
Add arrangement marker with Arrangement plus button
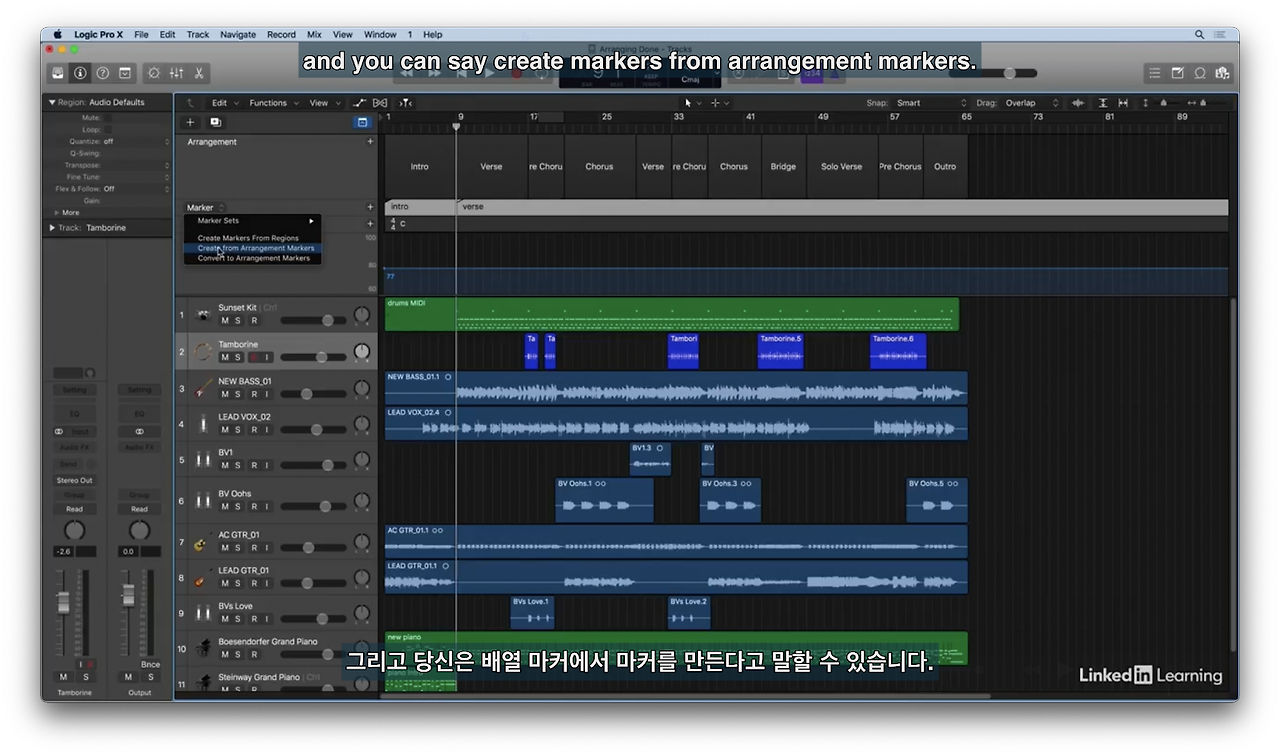[370, 142]
